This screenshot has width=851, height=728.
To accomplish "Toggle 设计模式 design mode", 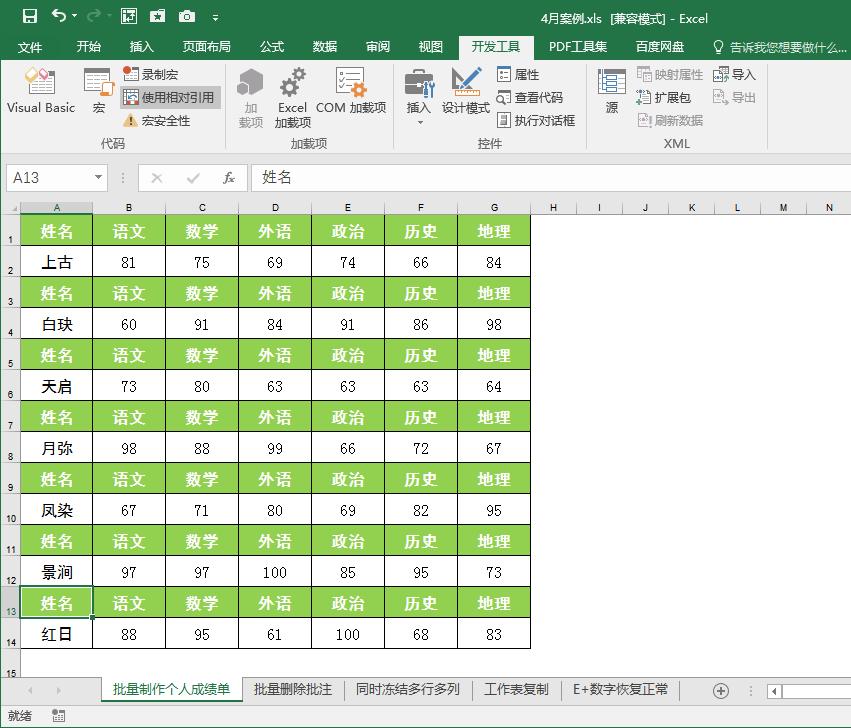I will coord(466,95).
